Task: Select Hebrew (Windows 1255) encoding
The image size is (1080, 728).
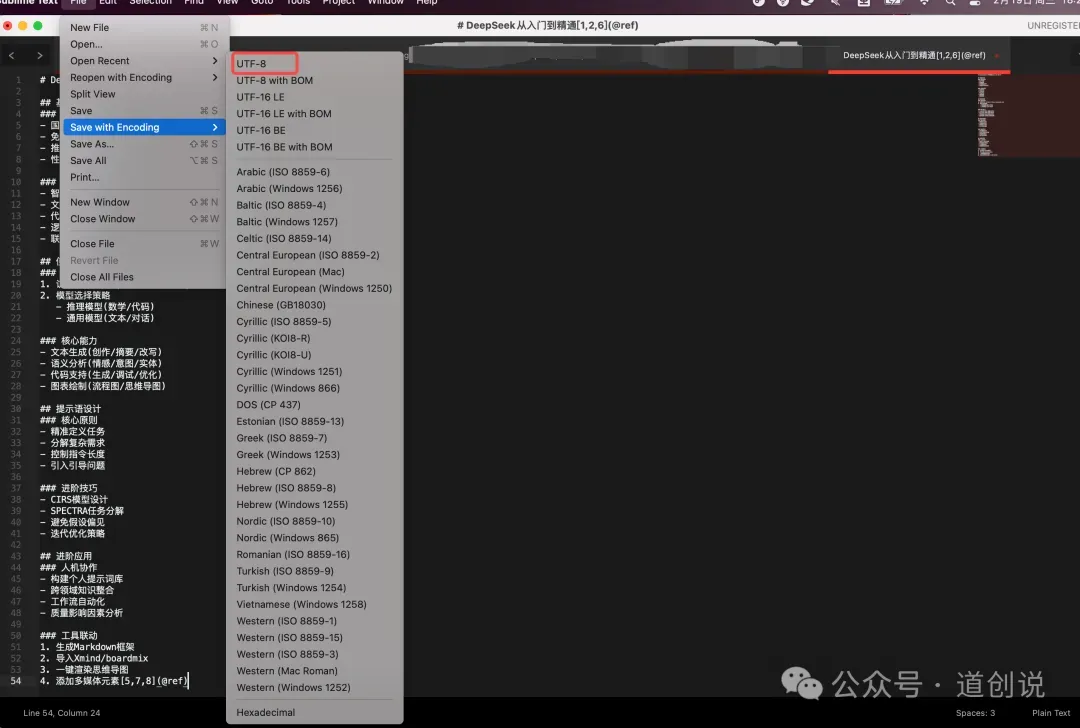Action: coord(315,504)
